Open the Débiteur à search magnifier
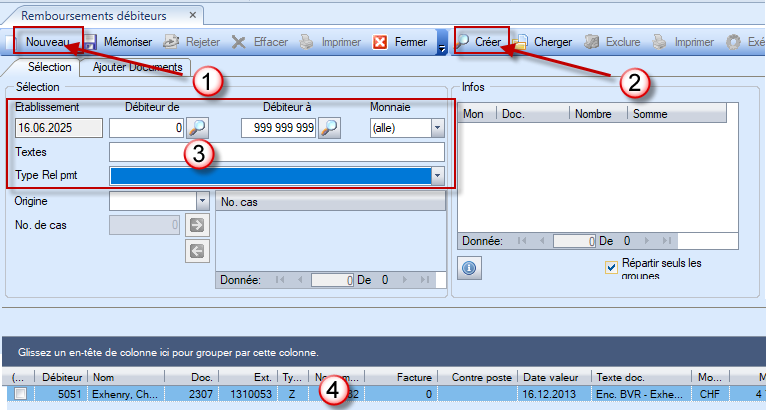This screenshot has height=410, width=766. click(329, 128)
